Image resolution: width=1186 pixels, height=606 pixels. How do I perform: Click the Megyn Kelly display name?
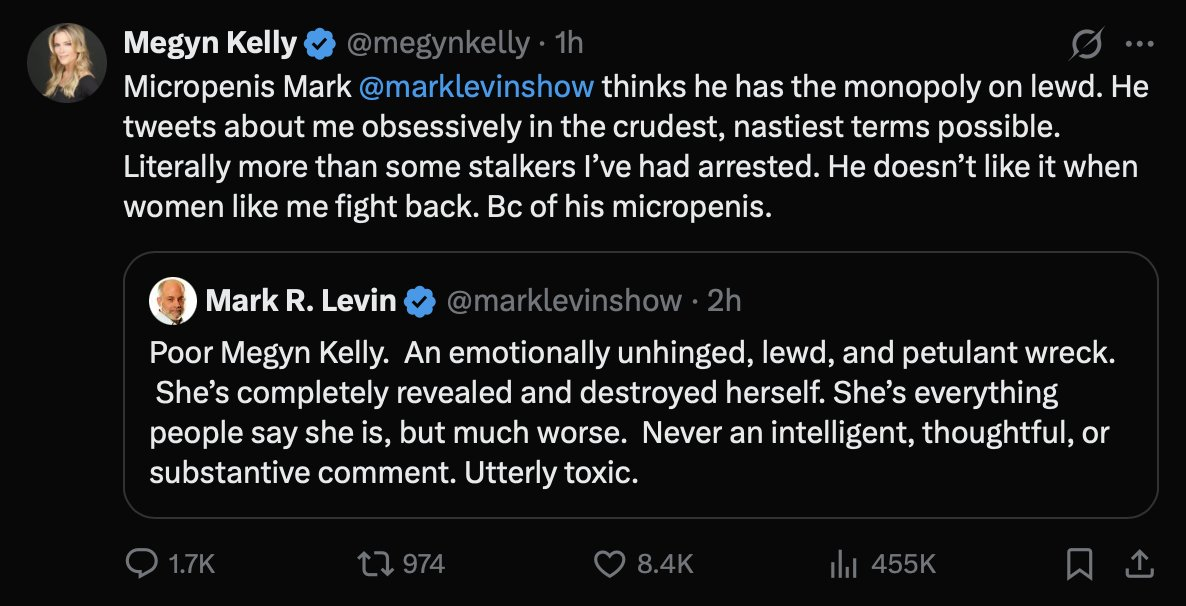[x=210, y=44]
